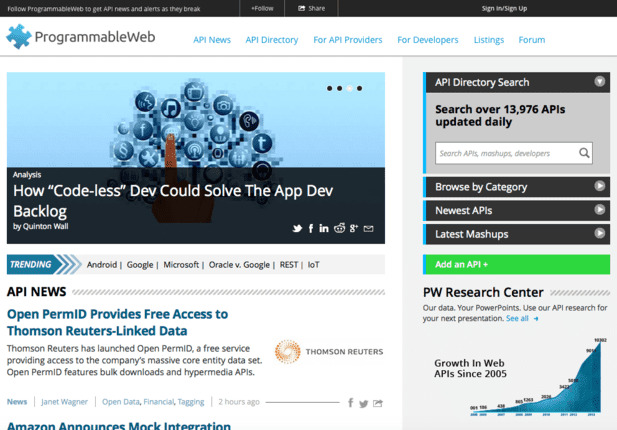
Task: Expand the Browse by Category section
Action: 599,186
